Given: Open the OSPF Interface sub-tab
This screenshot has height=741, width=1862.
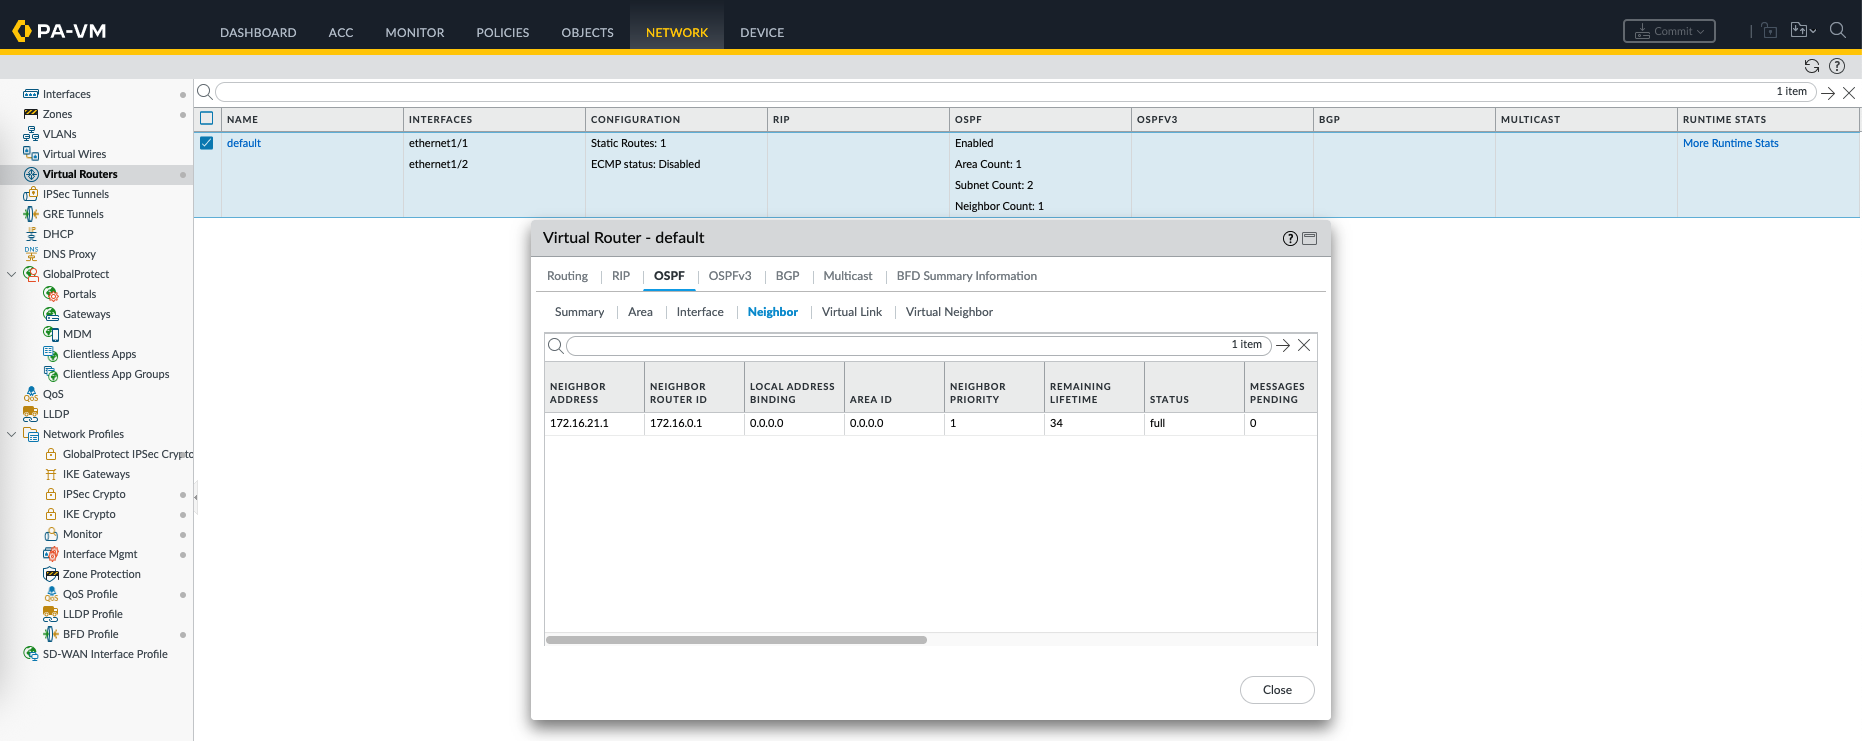Looking at the screenshot, I should [699, 312].
